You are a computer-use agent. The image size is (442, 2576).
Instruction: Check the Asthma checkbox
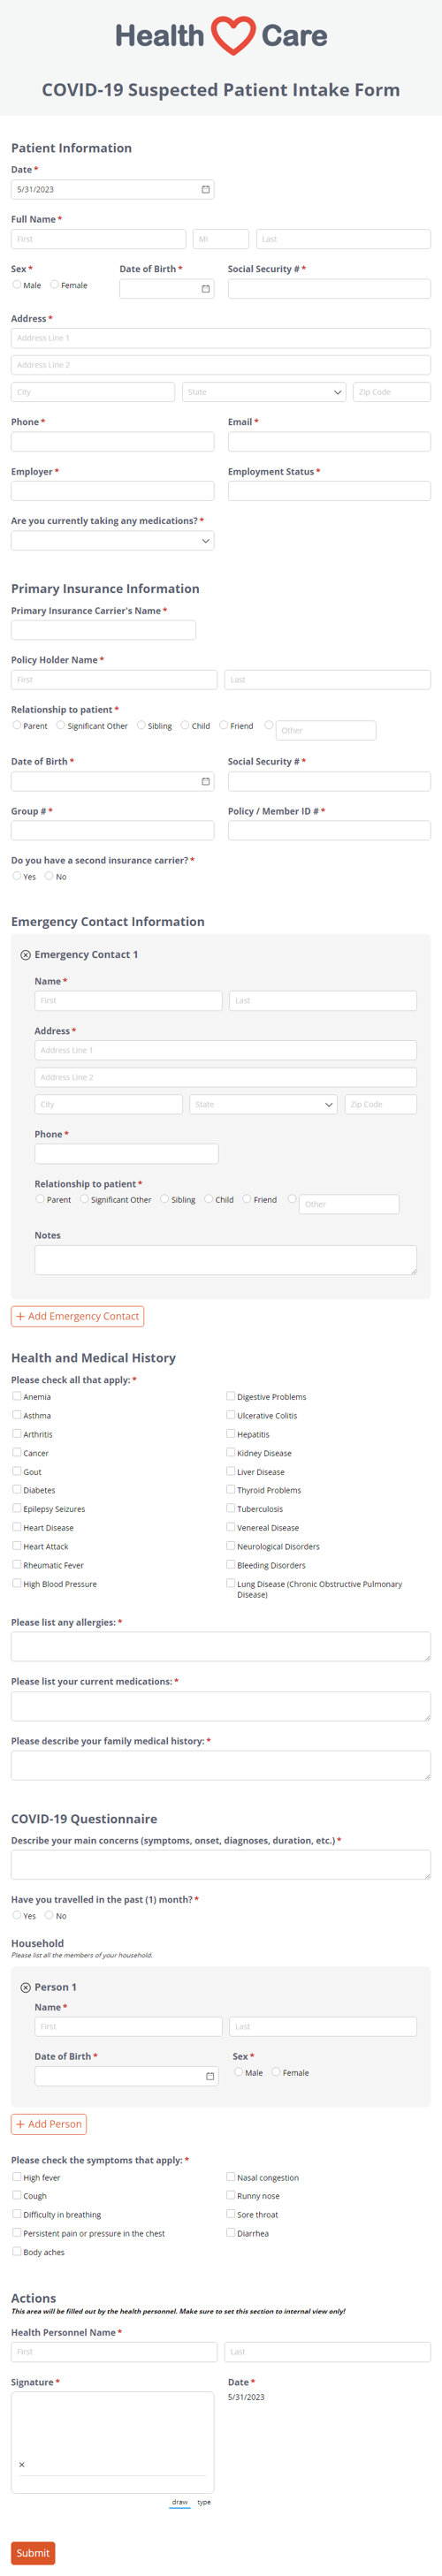(x=17, y=1415)
